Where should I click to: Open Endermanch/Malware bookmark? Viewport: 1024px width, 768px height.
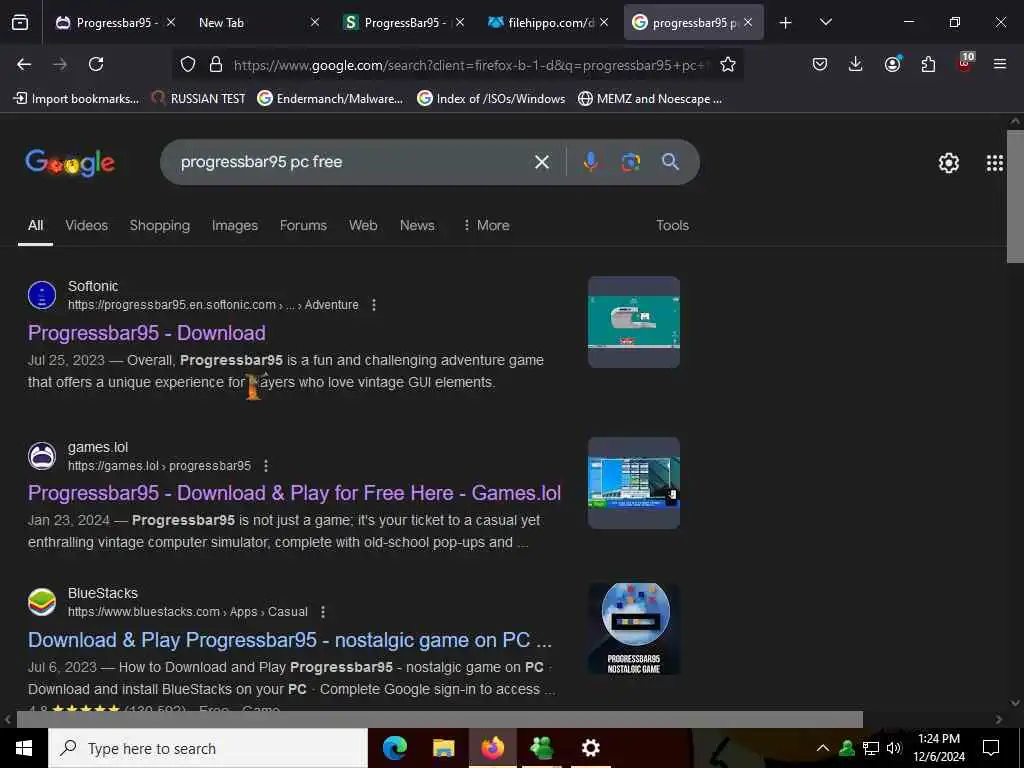pos(330,99)
